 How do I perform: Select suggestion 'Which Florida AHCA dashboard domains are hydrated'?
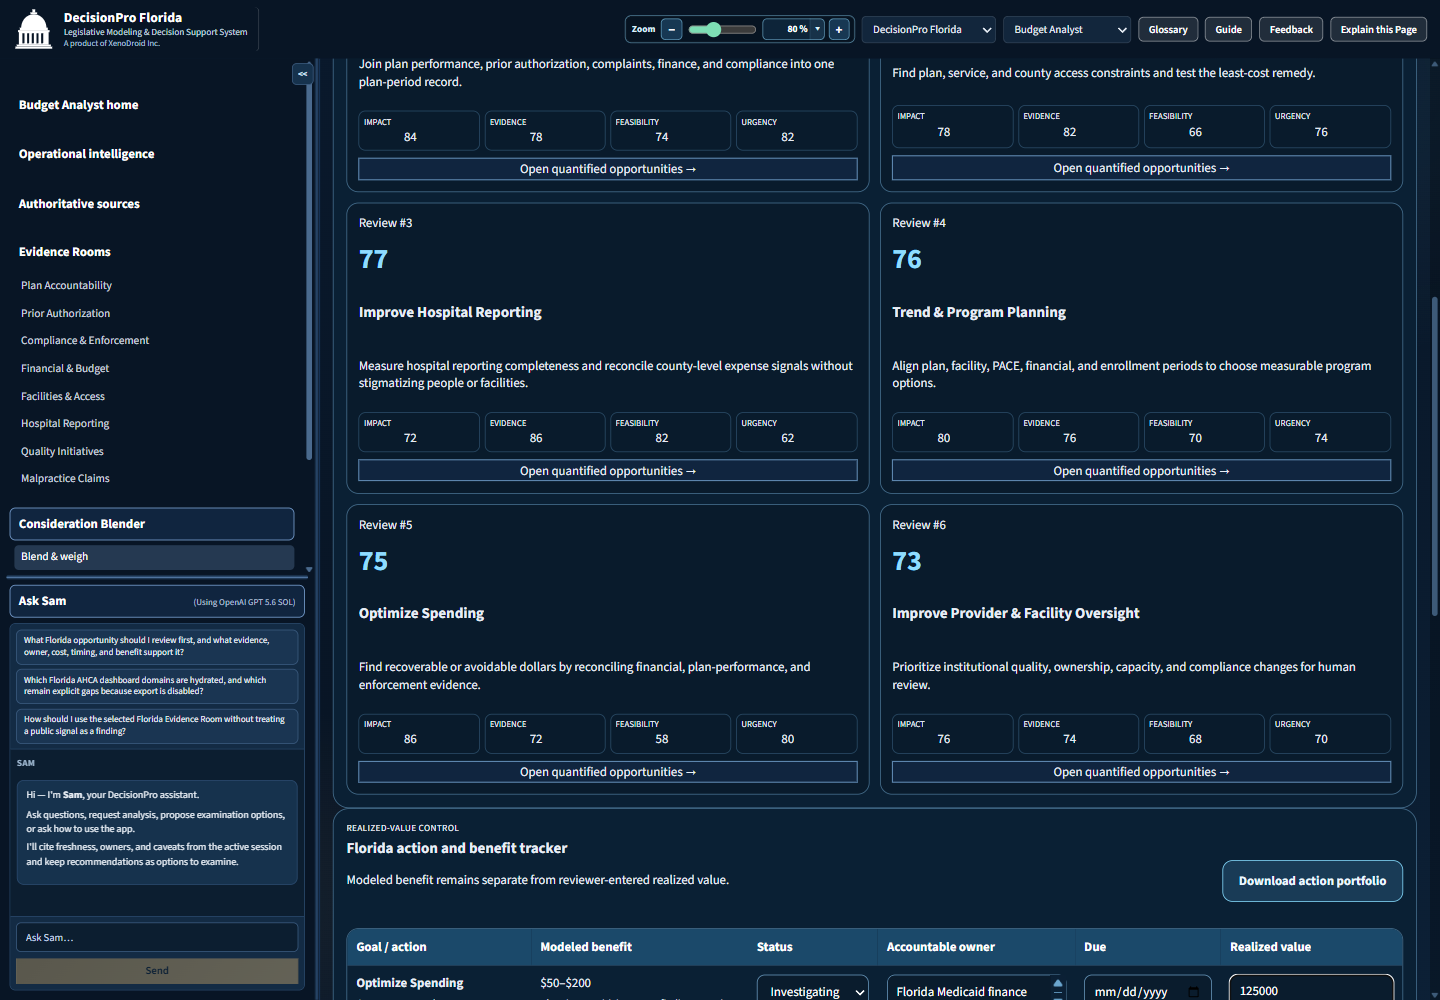(157, 686)
